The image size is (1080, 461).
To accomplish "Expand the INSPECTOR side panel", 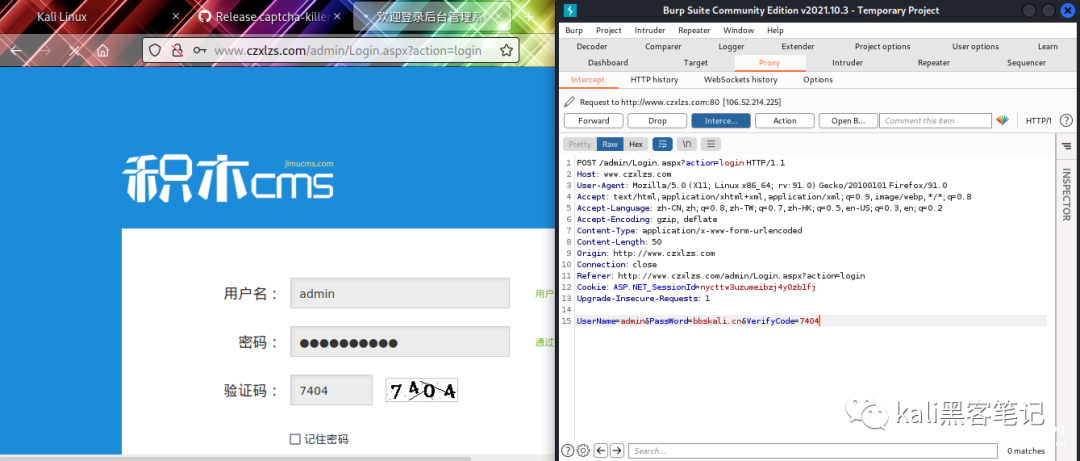I will click(1066, 194).
